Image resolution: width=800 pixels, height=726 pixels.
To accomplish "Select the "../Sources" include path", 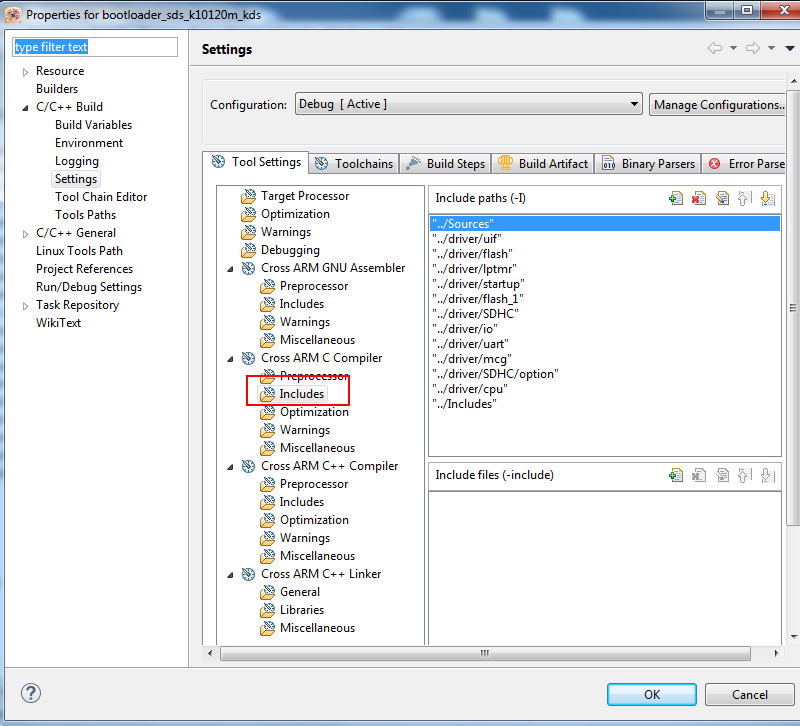I will click(605, 223).
